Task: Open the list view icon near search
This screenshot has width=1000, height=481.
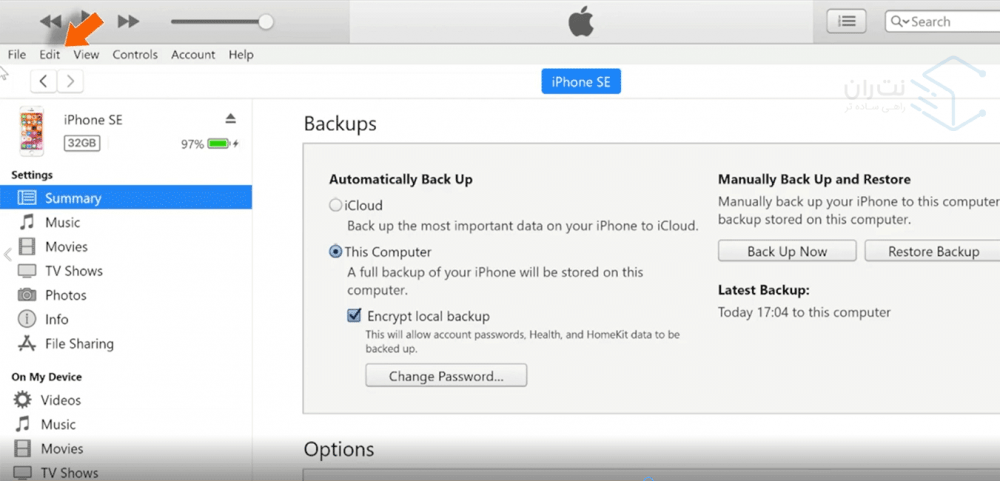Action: (x=846, y=21)
